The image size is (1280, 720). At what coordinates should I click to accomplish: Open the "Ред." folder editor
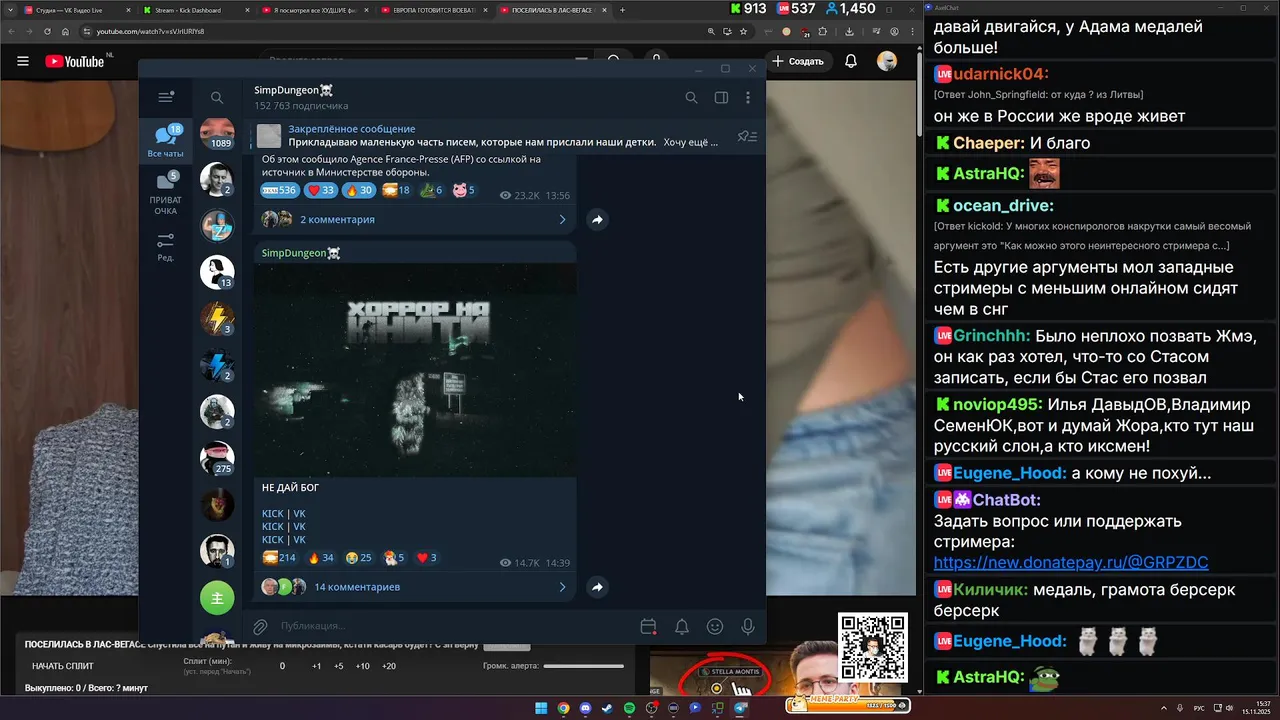pos(166,247)
